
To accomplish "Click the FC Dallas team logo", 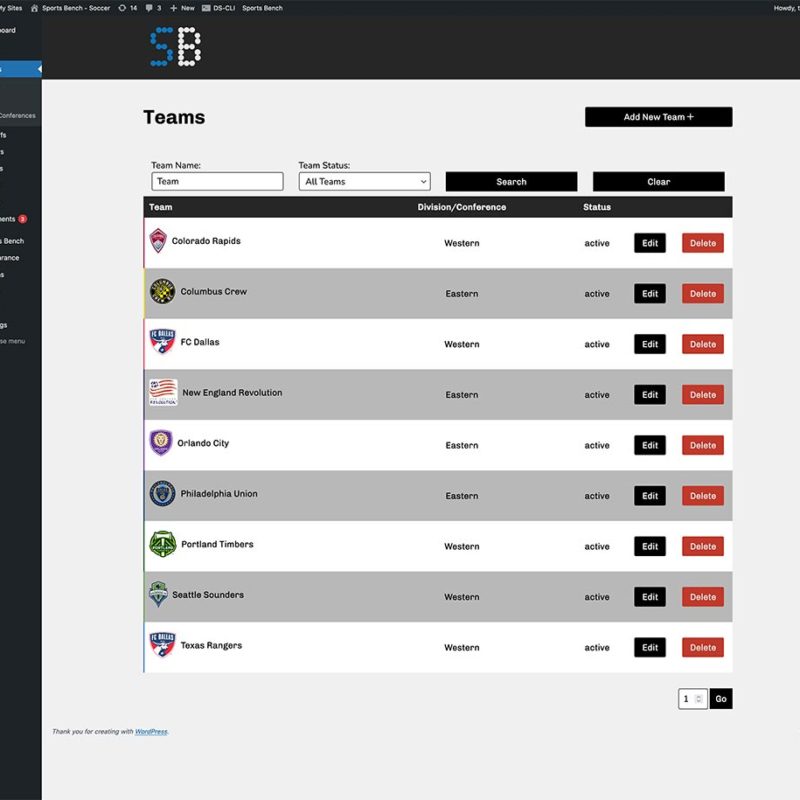I will click(x=162, y=342).
